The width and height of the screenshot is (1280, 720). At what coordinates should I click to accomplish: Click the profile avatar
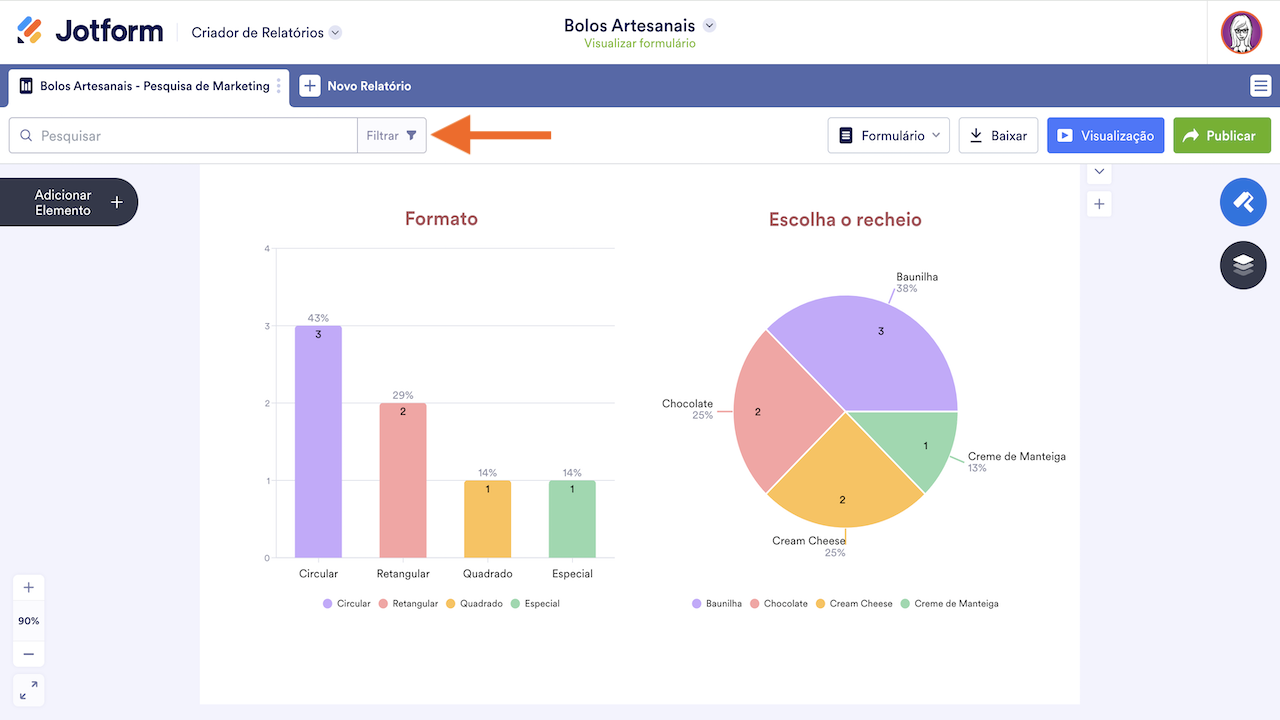[1241, 32]
